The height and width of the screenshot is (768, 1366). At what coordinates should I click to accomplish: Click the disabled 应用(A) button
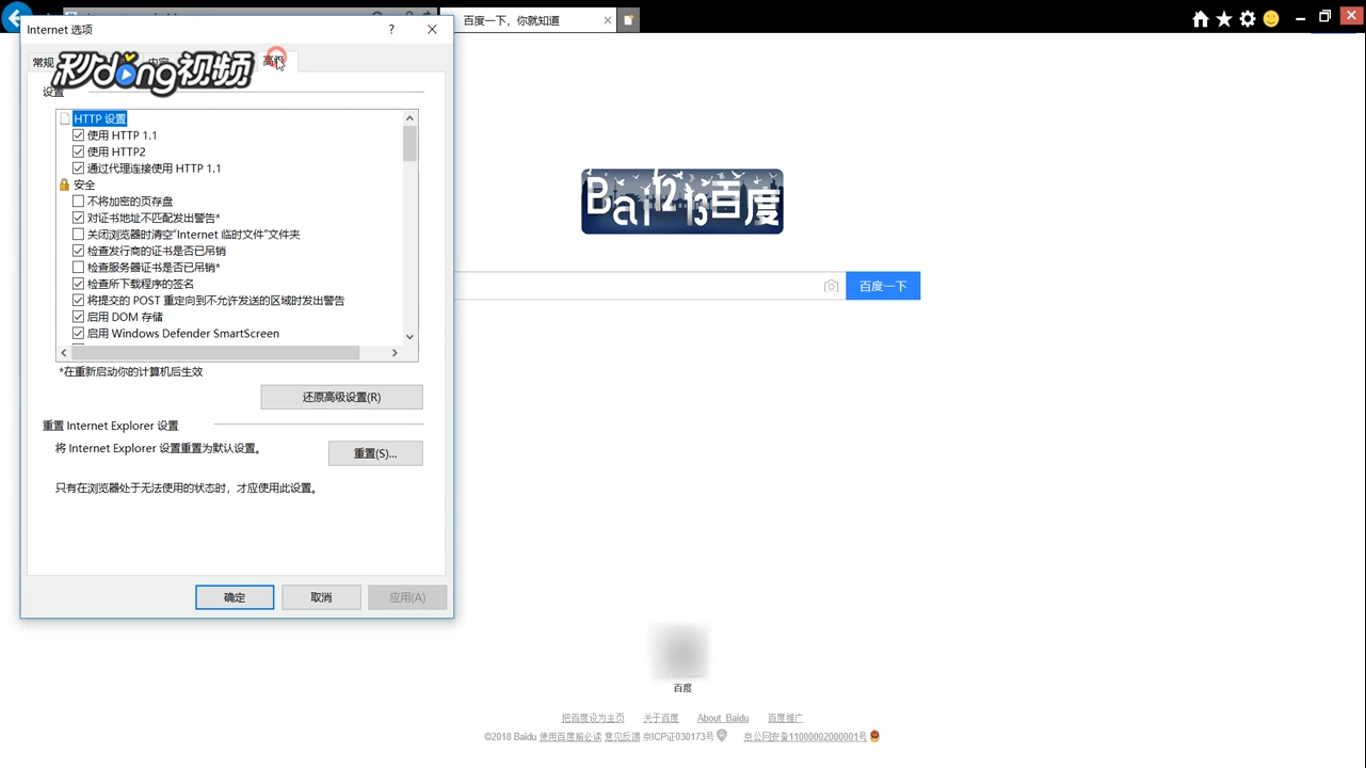click(x=407, y=597)
